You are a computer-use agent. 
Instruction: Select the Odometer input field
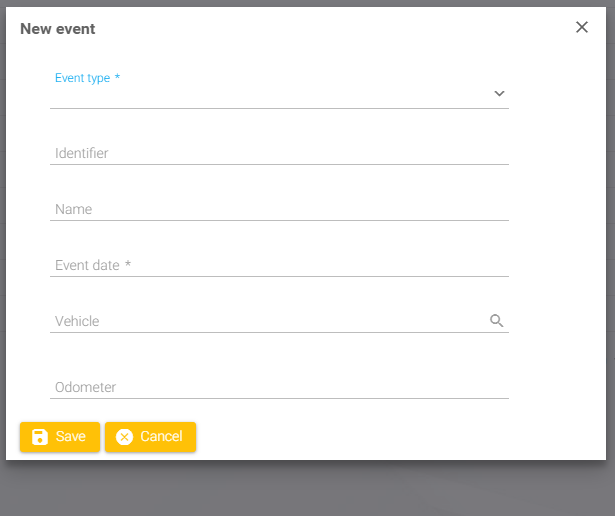pos(279,387)
